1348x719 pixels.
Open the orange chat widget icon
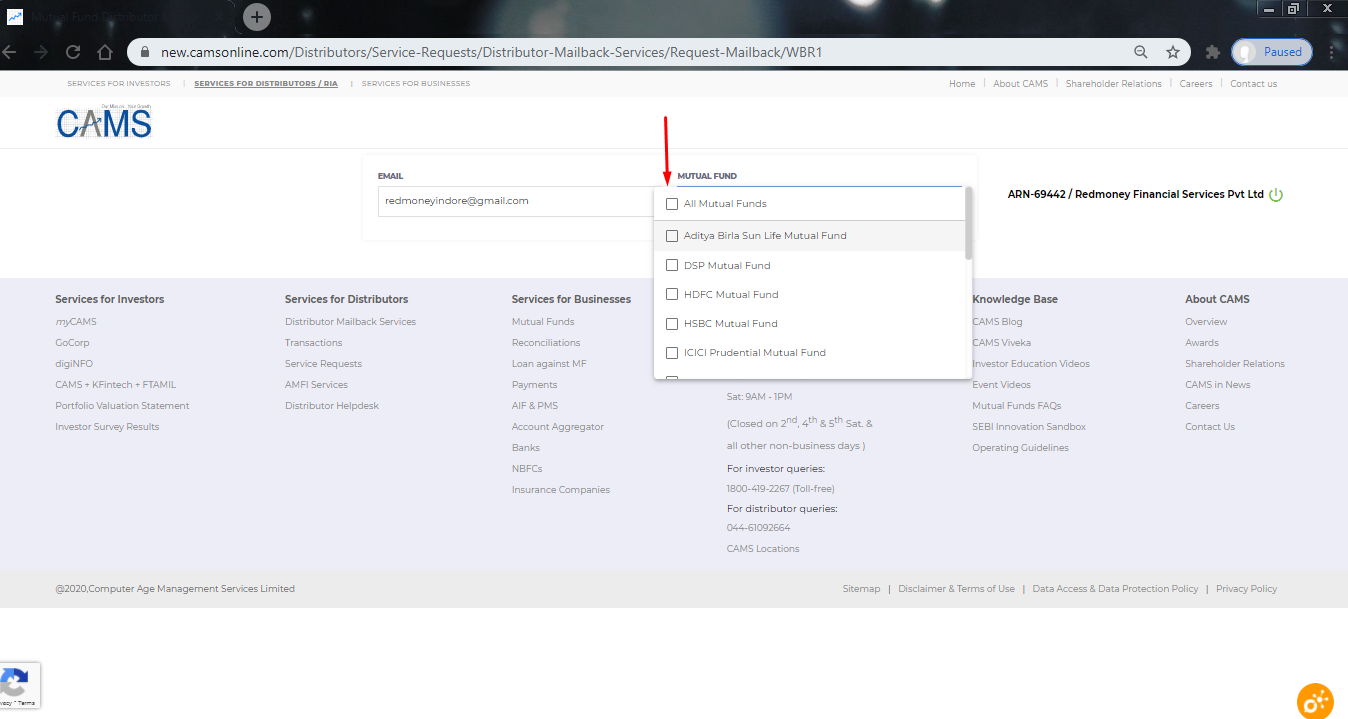tap(1315, 701)
